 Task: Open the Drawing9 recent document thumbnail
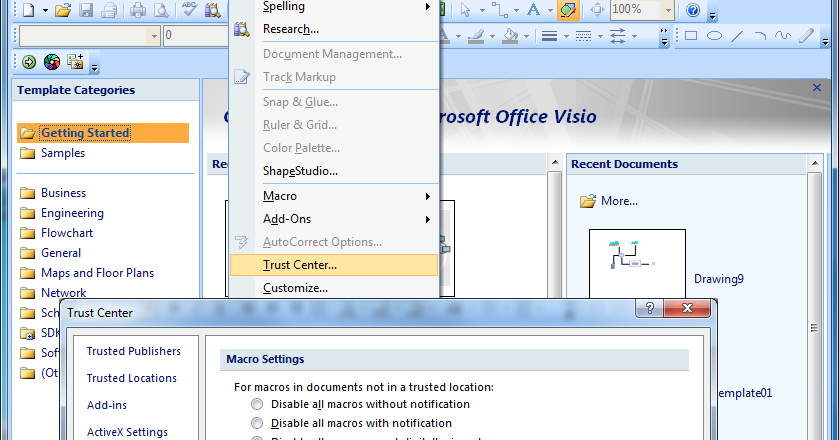[x=637, y=264]
